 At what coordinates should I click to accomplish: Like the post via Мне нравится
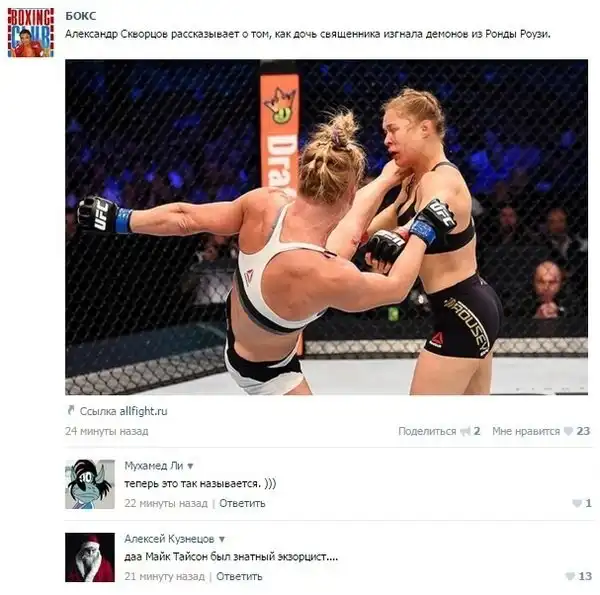[x=526, y=431]
